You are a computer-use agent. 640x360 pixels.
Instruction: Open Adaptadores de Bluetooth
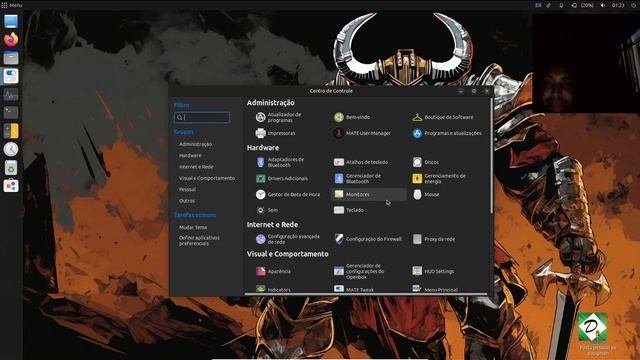click(280, 162)
